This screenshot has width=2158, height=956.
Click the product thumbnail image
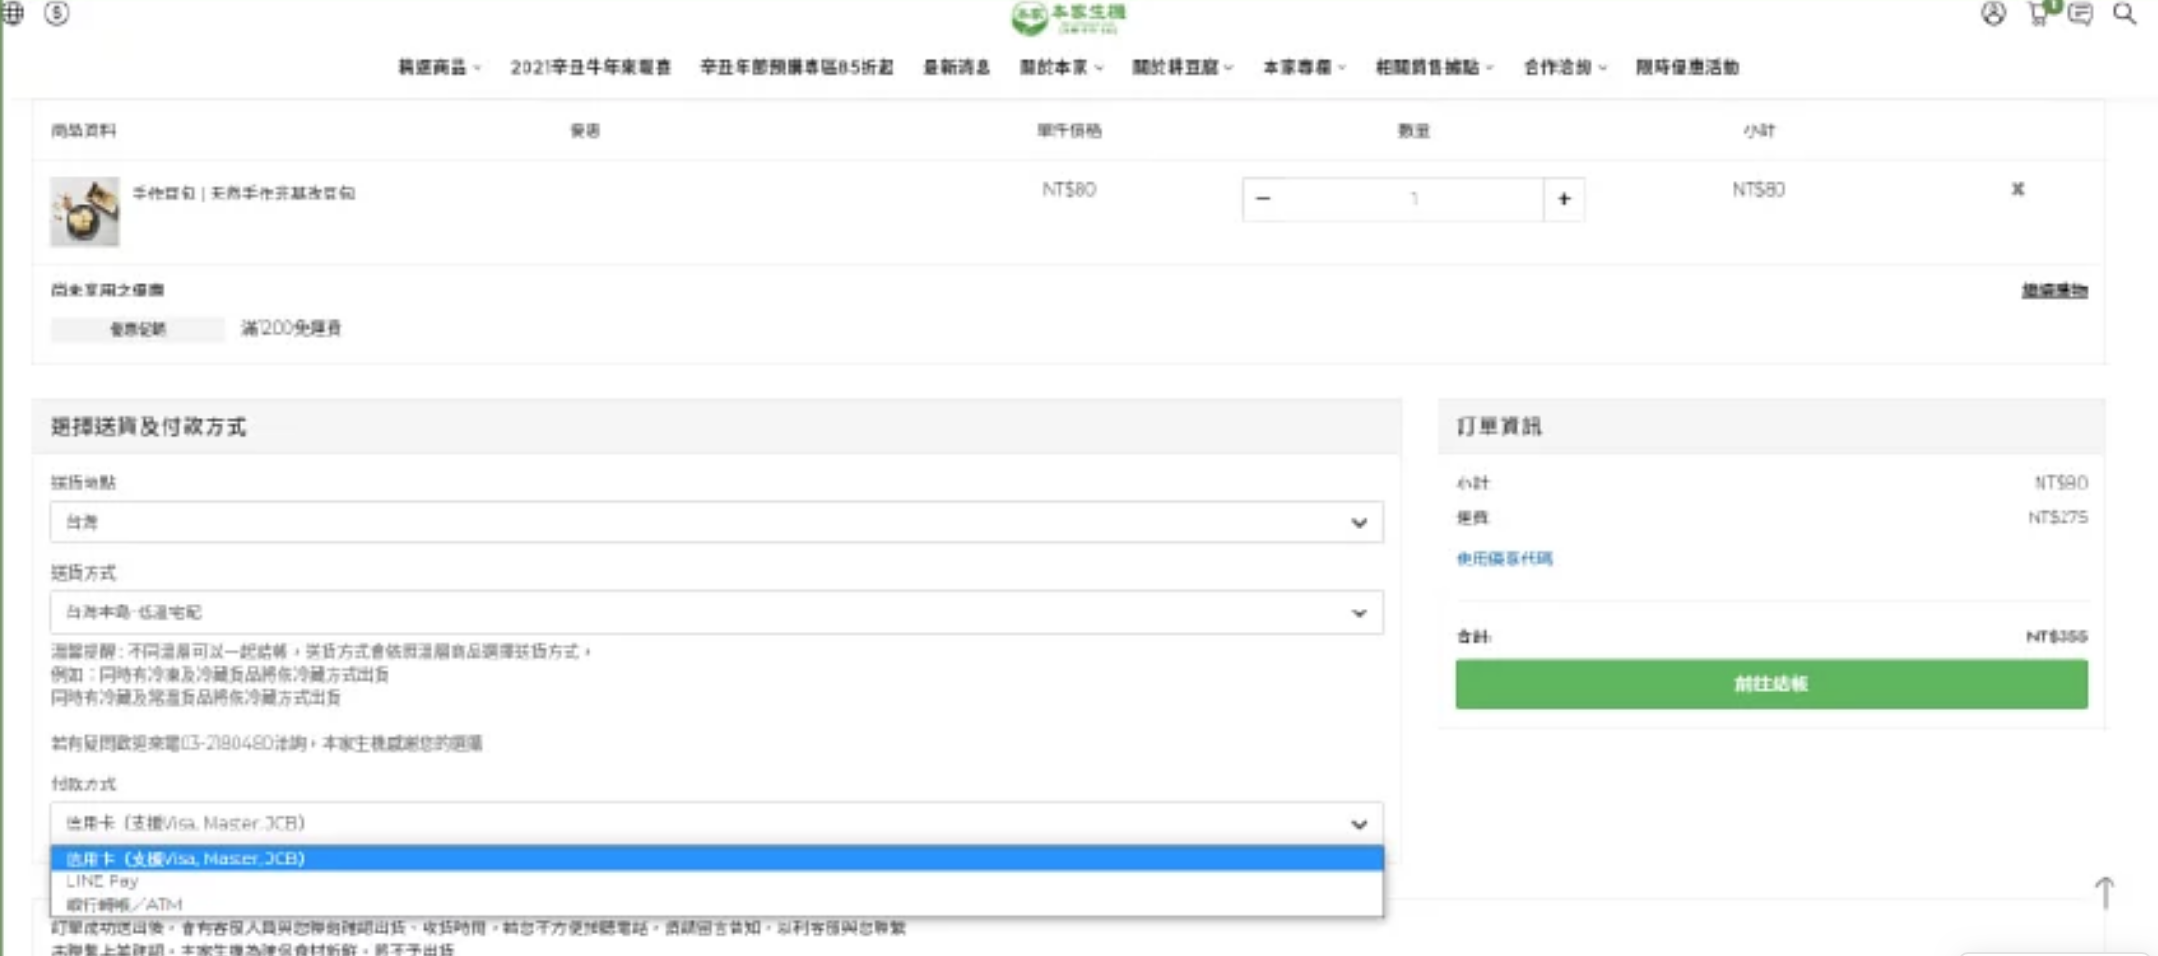85,211
